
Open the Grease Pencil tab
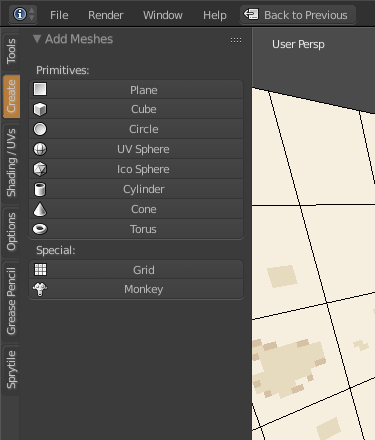(11, 301)
